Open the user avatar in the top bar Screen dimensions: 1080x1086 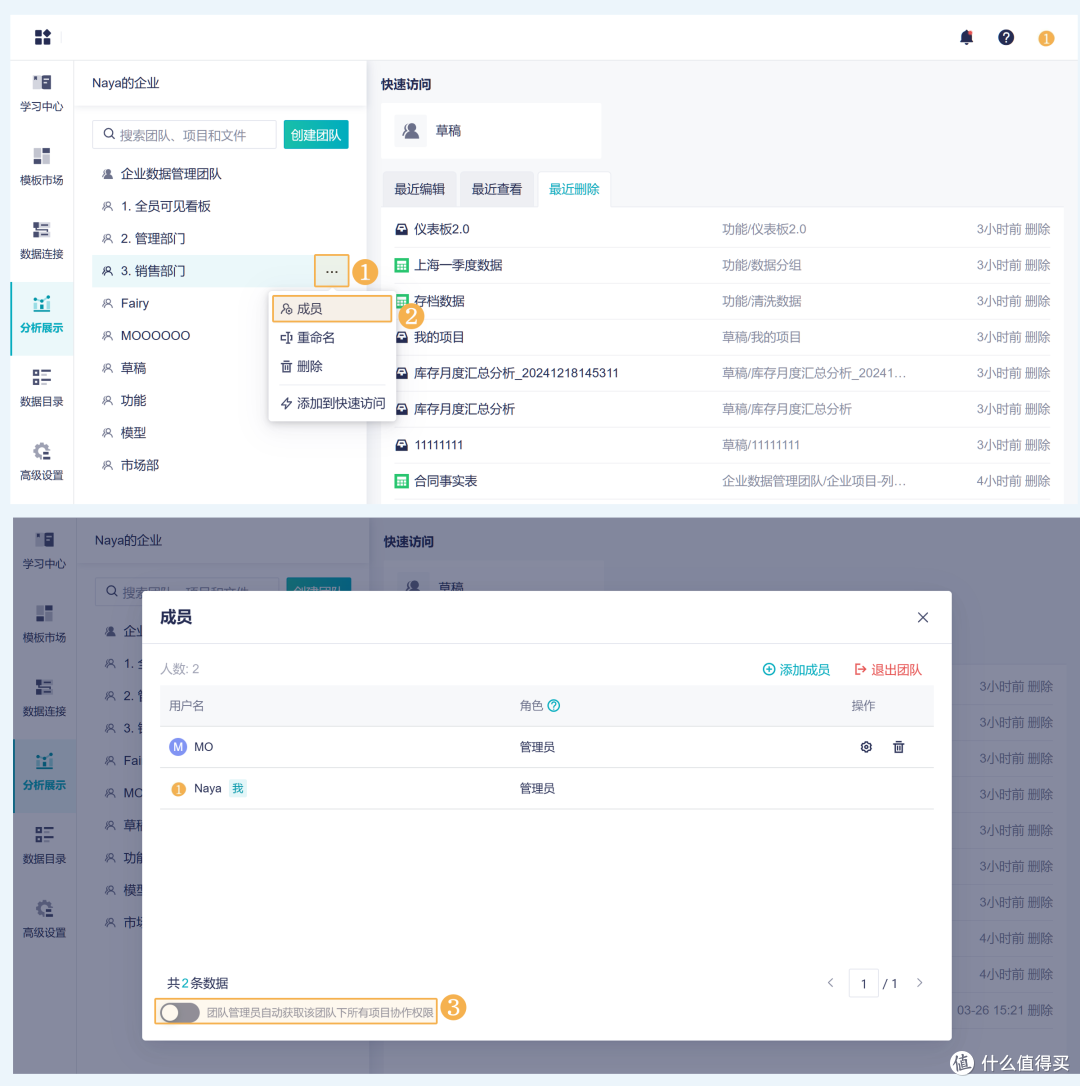(x=1046, y=38)
